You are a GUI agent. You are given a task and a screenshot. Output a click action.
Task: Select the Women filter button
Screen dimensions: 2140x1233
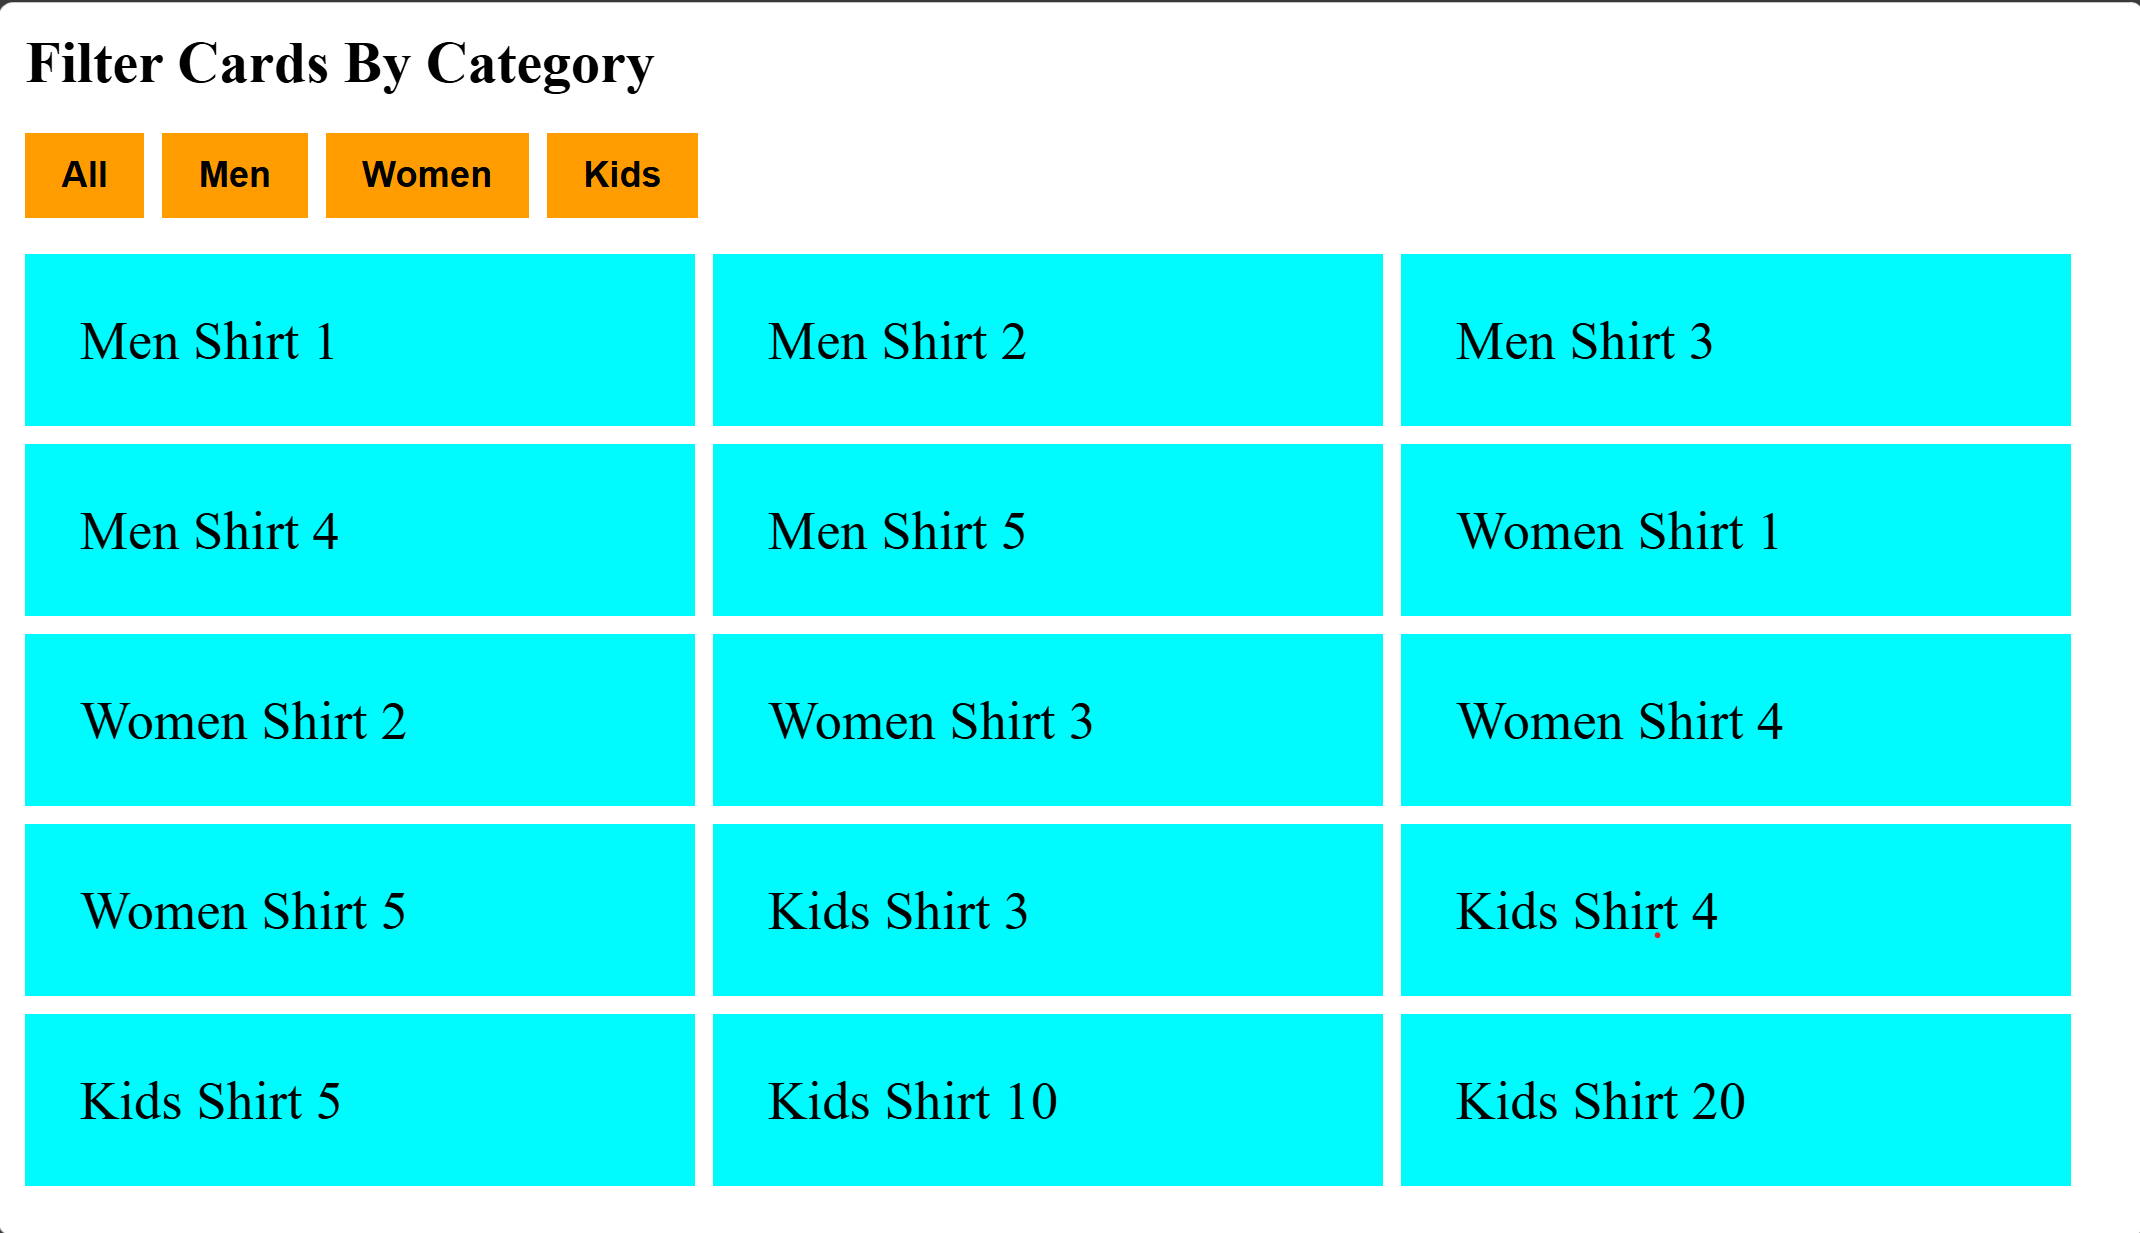(x=427, y=175)
